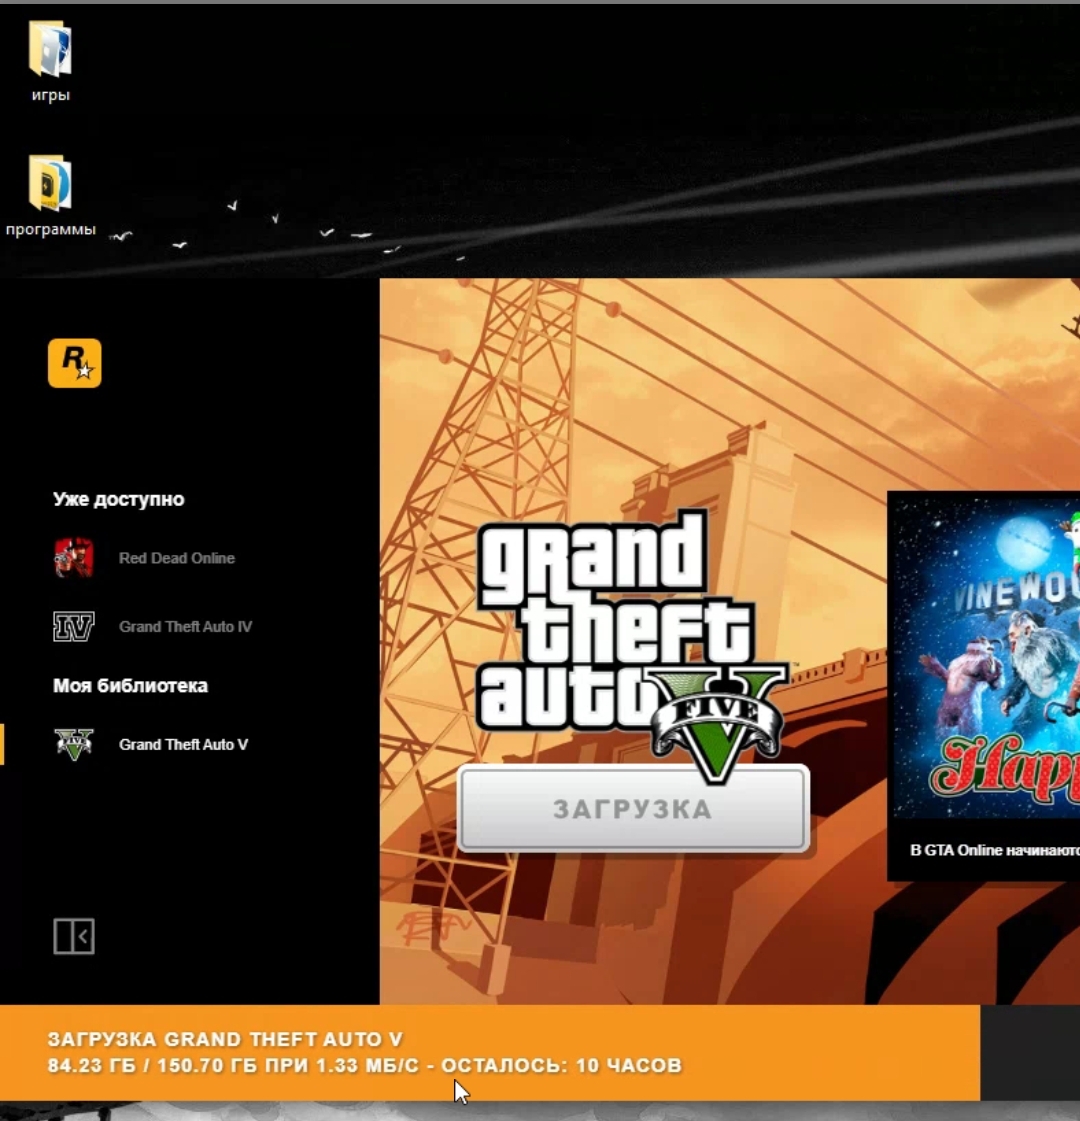The image size is (1080, 1121).
Task: Open the 'В GTA Online начинаются' news link
Action: [994, 850]
